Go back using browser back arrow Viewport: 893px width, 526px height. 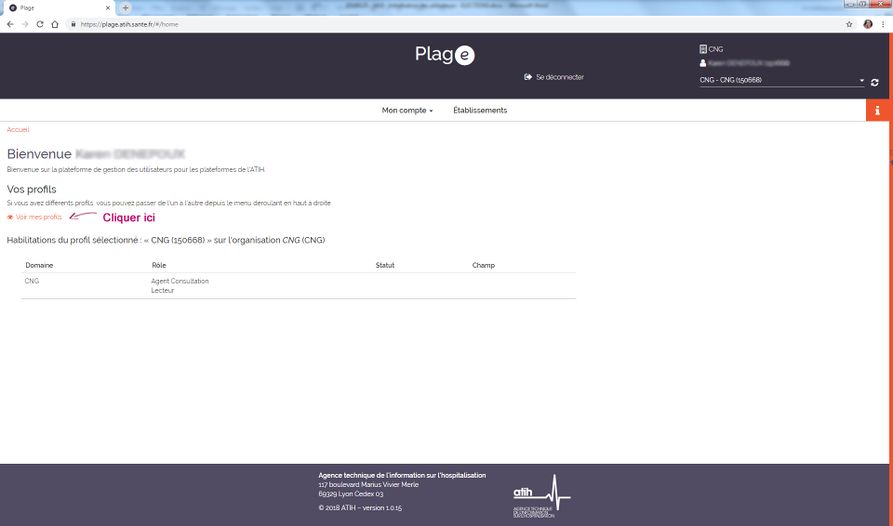10,24
